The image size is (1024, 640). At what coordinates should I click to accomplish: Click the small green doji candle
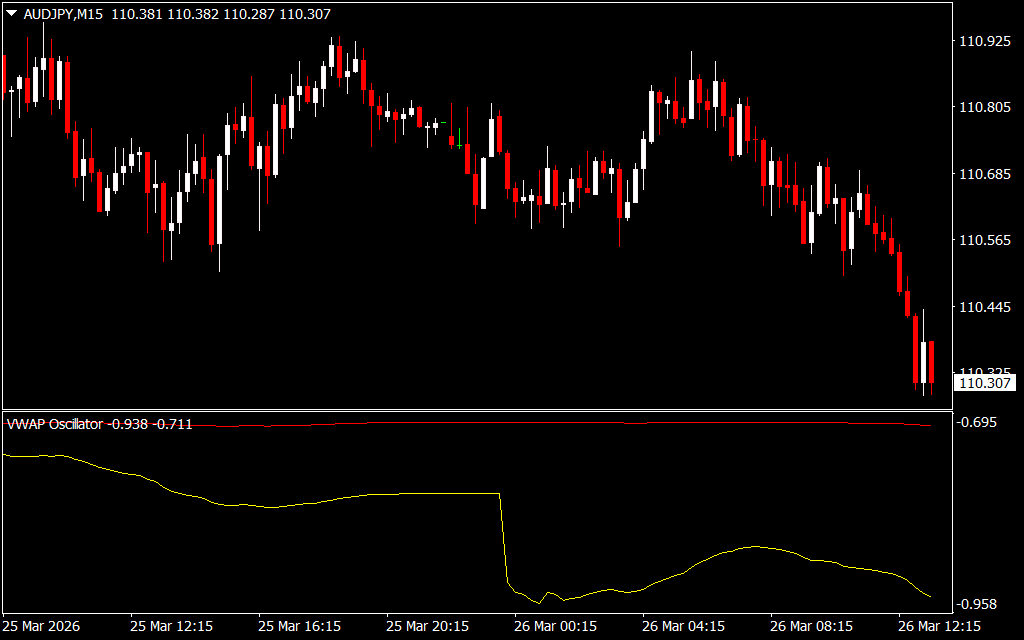pos(442,122)
